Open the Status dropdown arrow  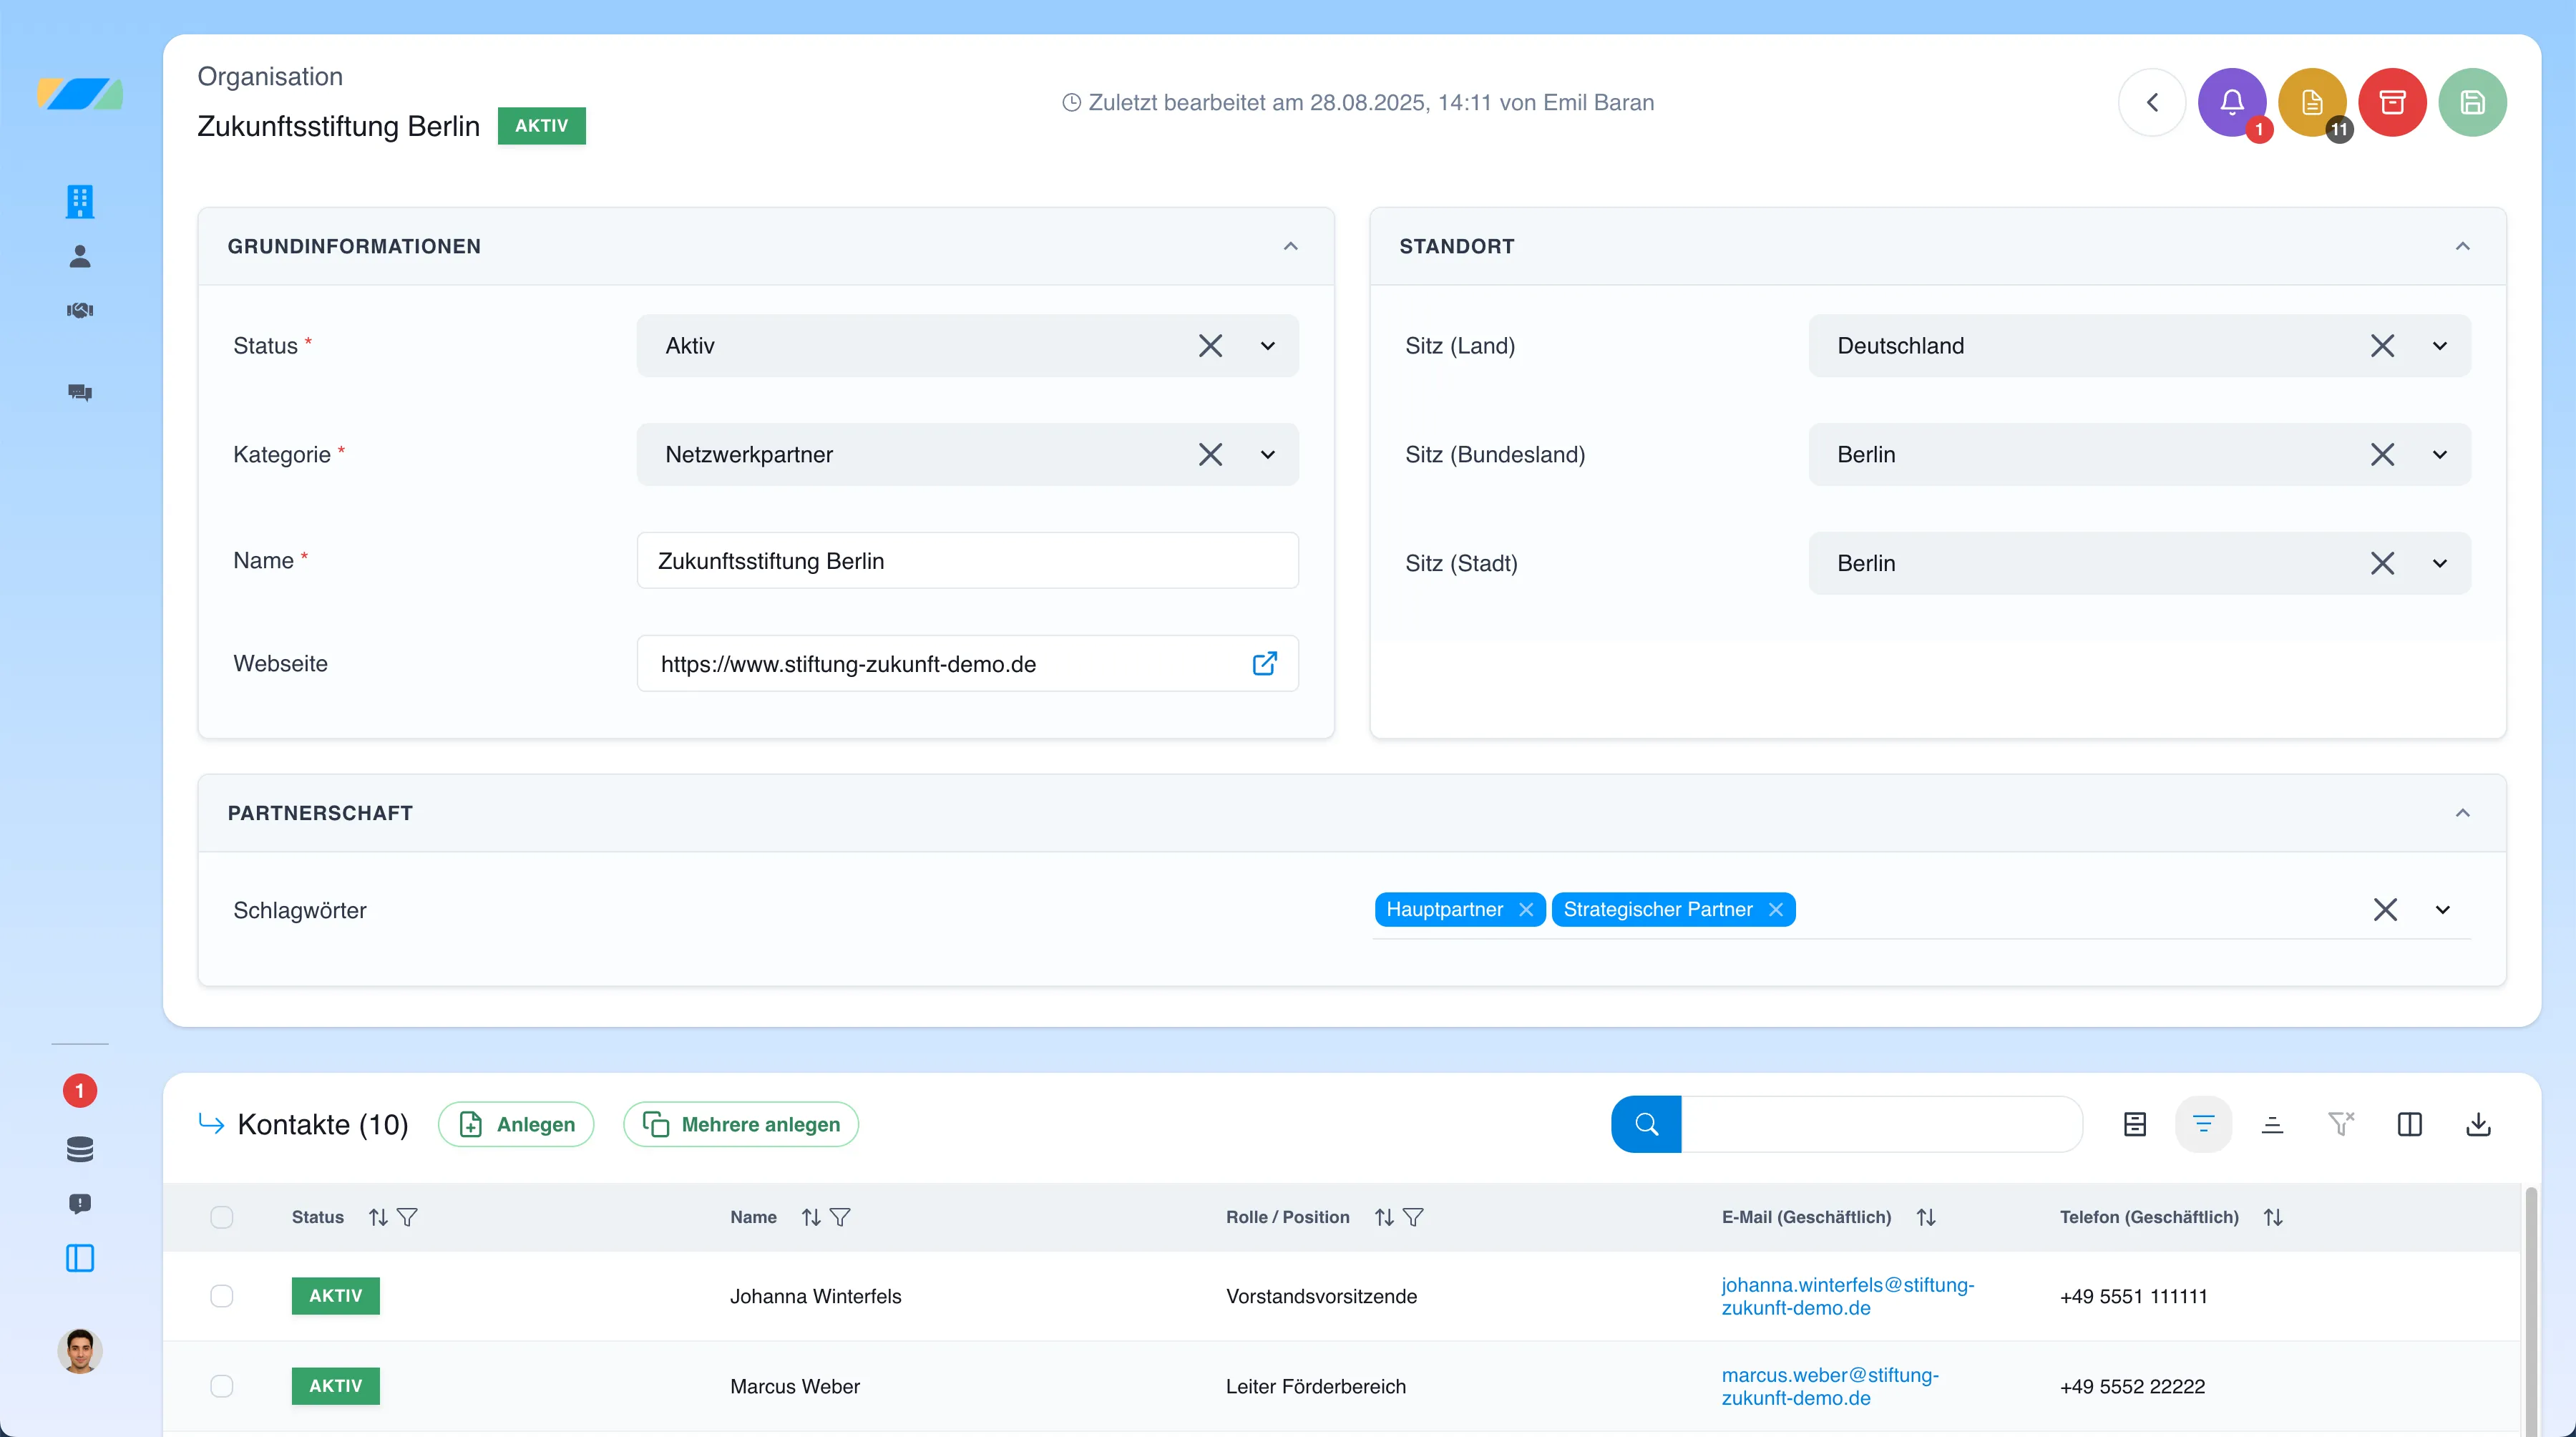tap(1268, 346)
